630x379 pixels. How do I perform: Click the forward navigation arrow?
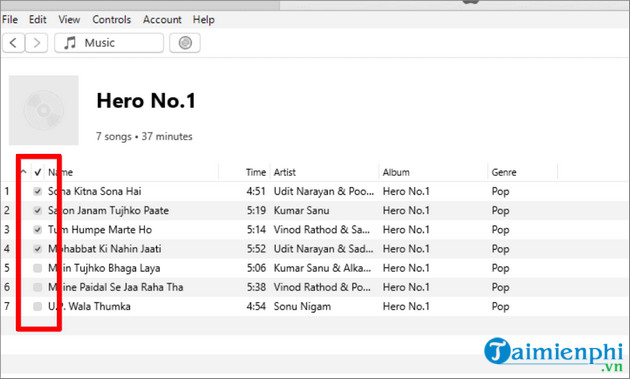pos(37,43)
